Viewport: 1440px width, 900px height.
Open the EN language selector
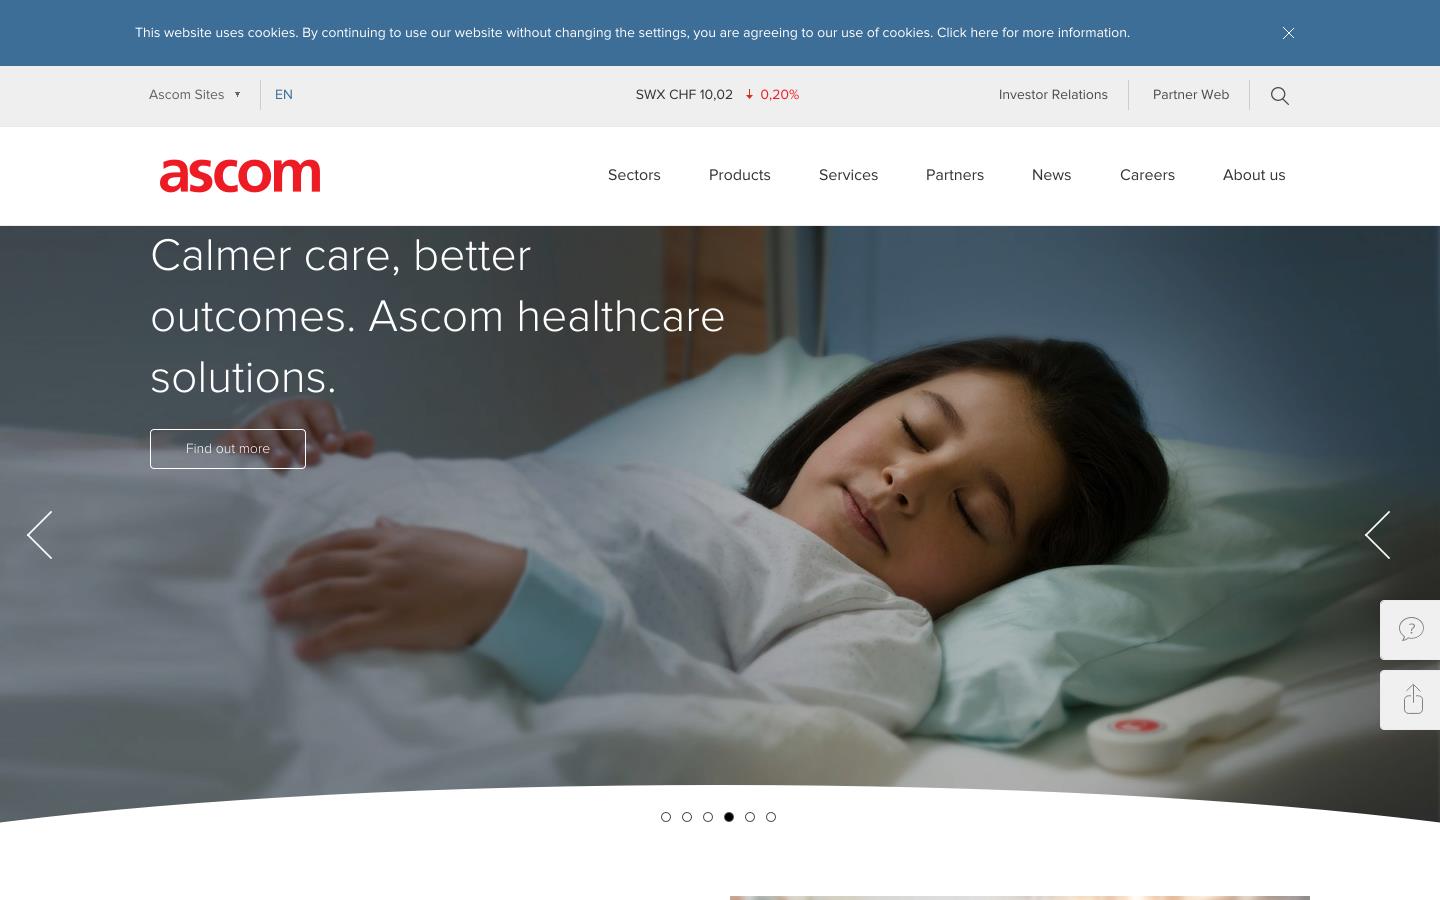[x=284, y=94]
